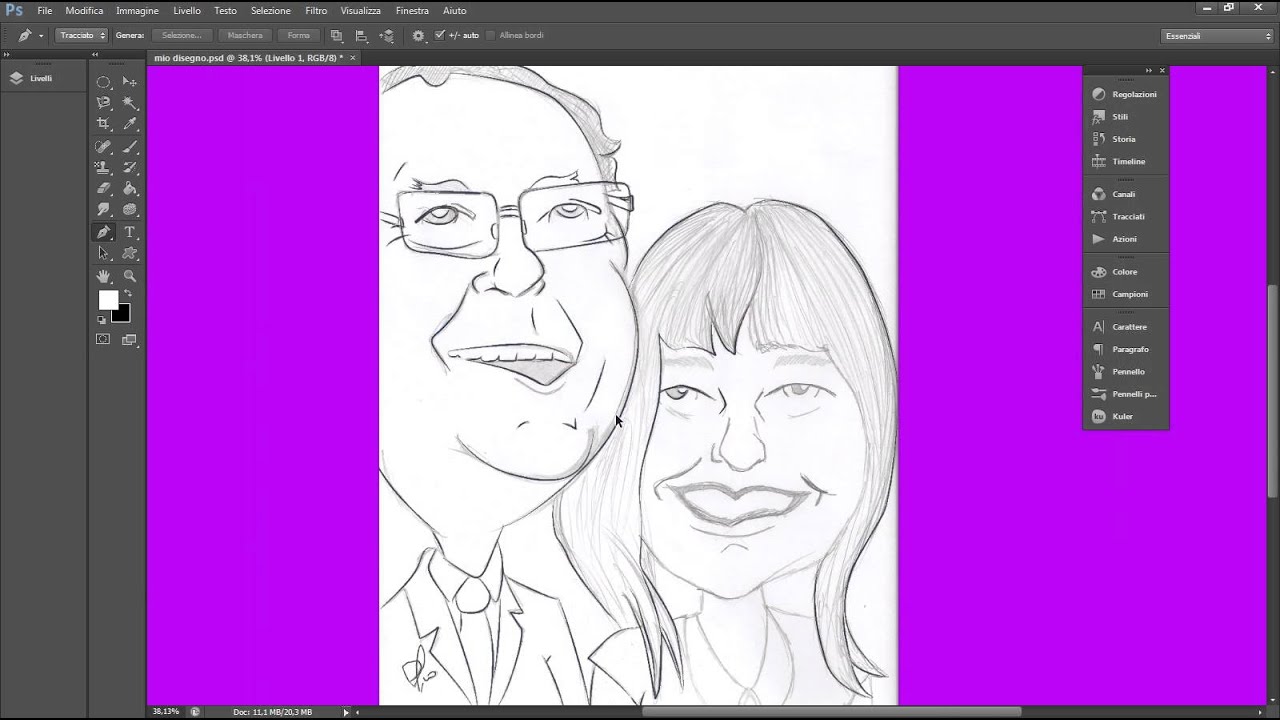Viewport: 1280px width, 720px height.
Task: Select the Healing Brush tool
Action: coord(103,146)
